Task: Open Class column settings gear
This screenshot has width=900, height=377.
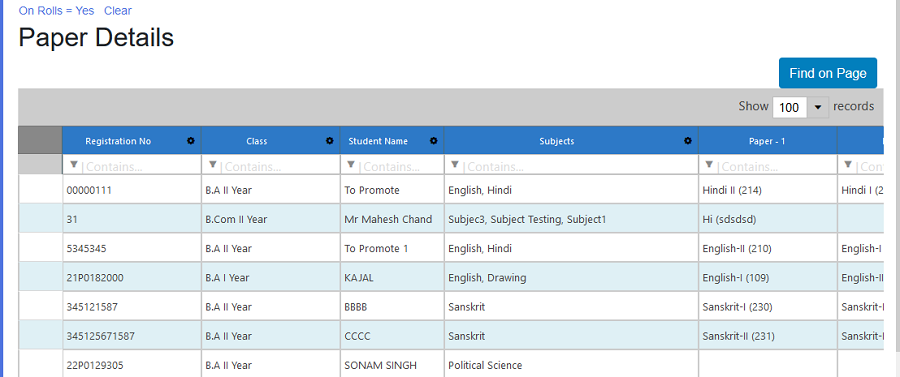Action: coord(329,141)
